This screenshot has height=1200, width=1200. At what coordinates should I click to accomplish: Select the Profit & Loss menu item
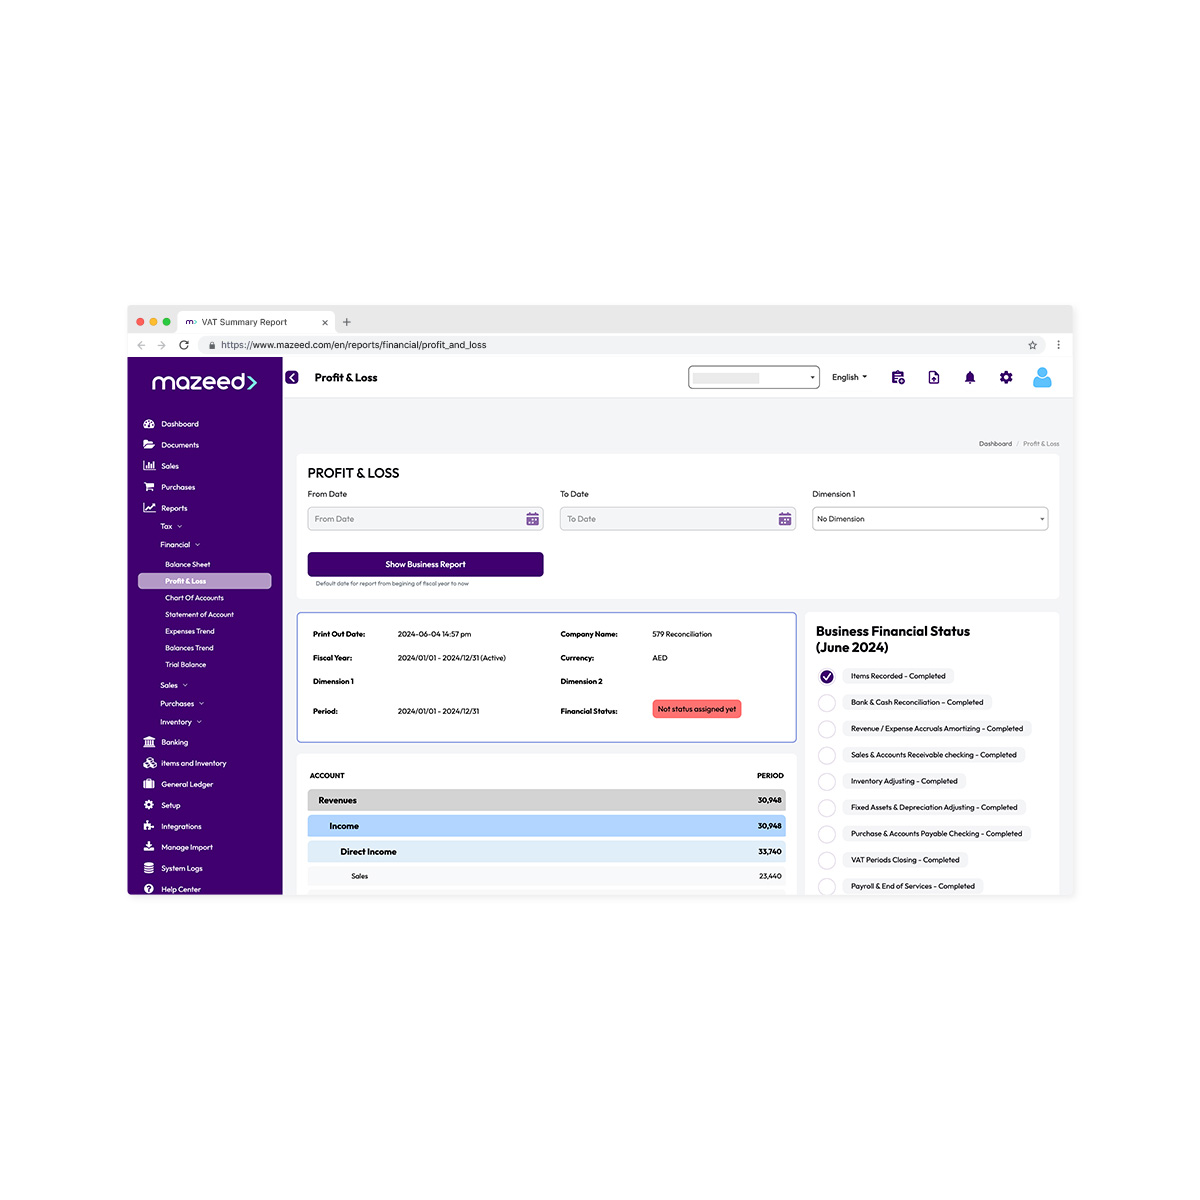[205, 581]
